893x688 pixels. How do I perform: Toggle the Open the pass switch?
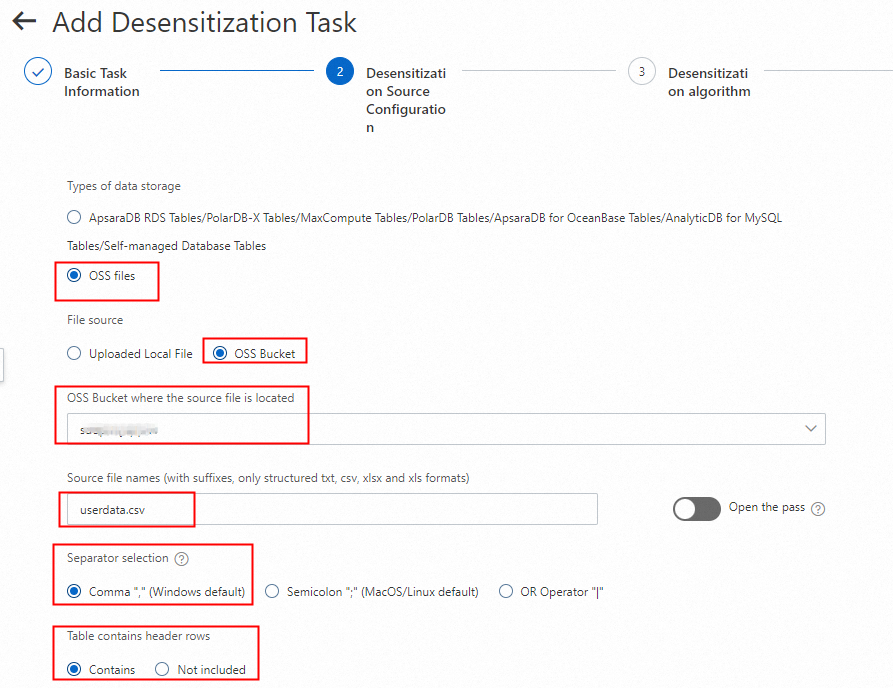pyautogui.click(x=696, y=509)
